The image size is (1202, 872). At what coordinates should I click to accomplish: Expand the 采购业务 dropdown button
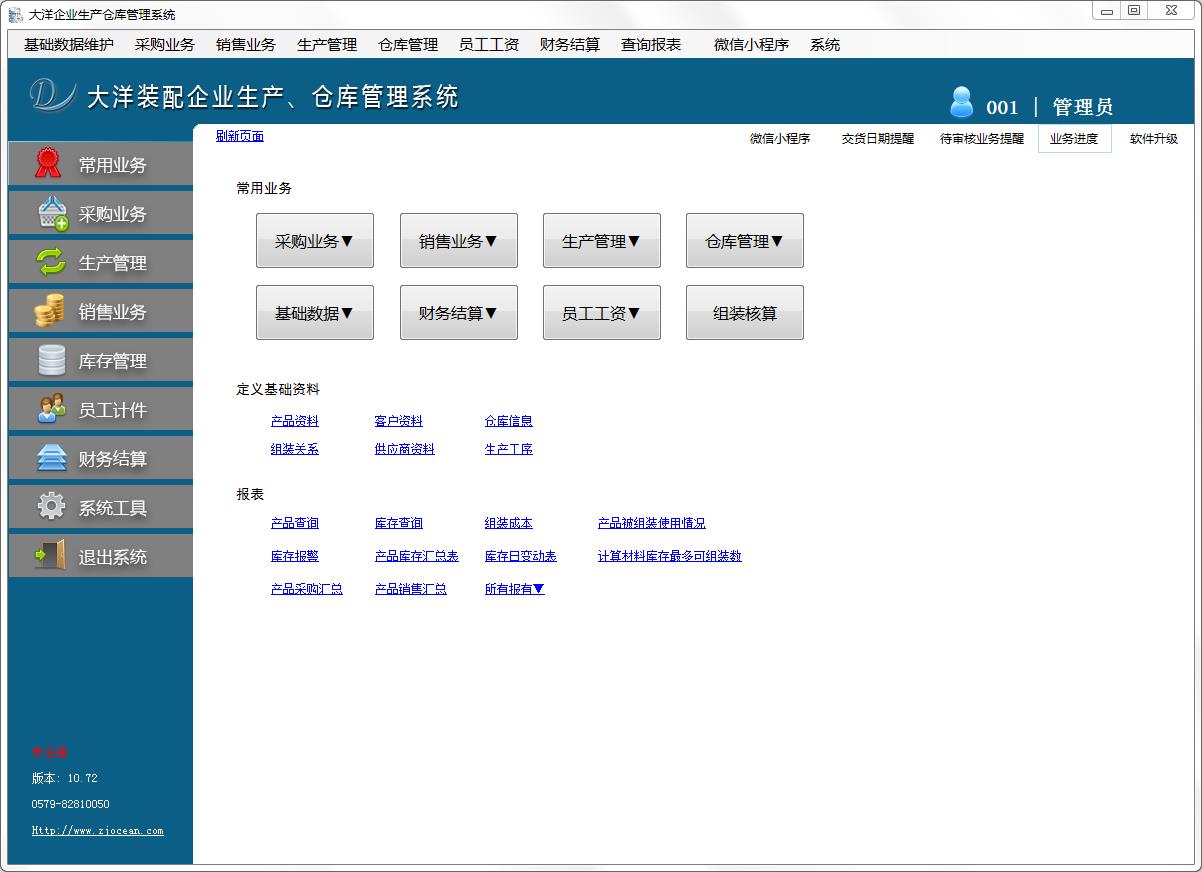(315, 240)
